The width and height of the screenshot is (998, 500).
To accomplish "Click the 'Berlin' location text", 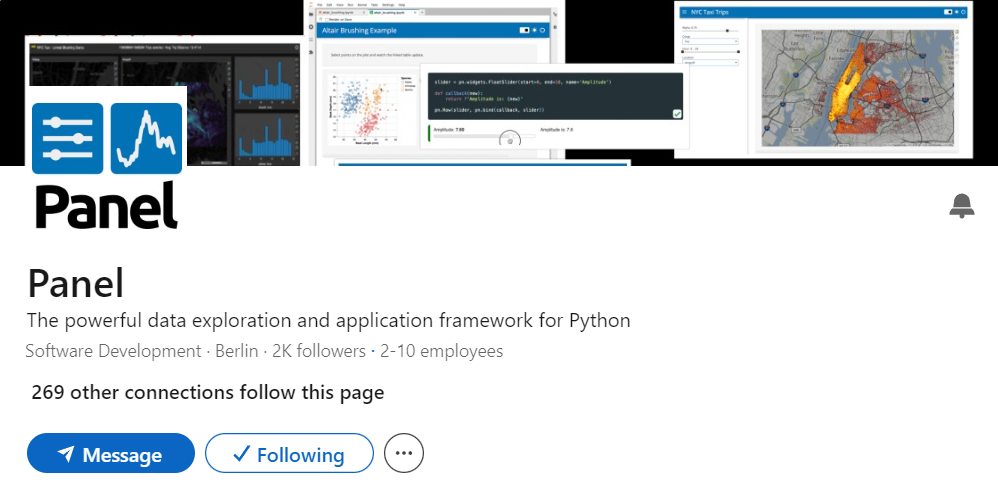I will (237, 351).
